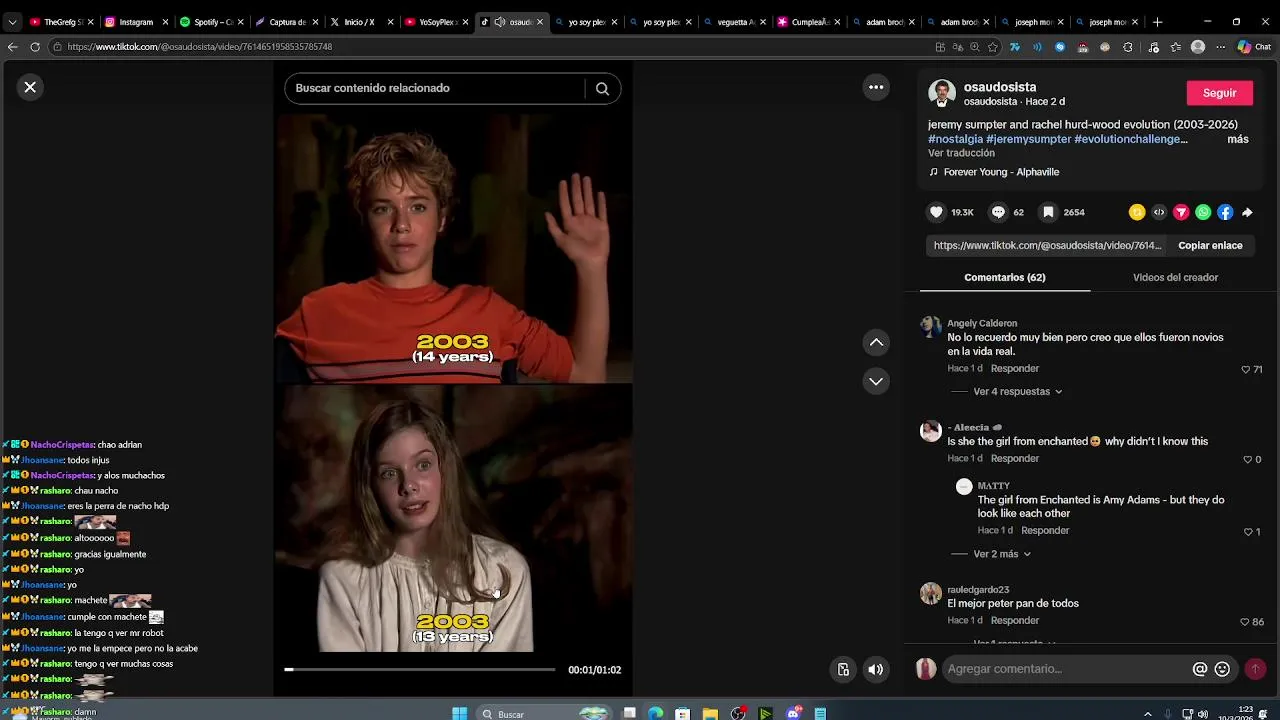Follow osaudosista with Seguir button
1280x720 pixels.
click(x=1219, y=93)
